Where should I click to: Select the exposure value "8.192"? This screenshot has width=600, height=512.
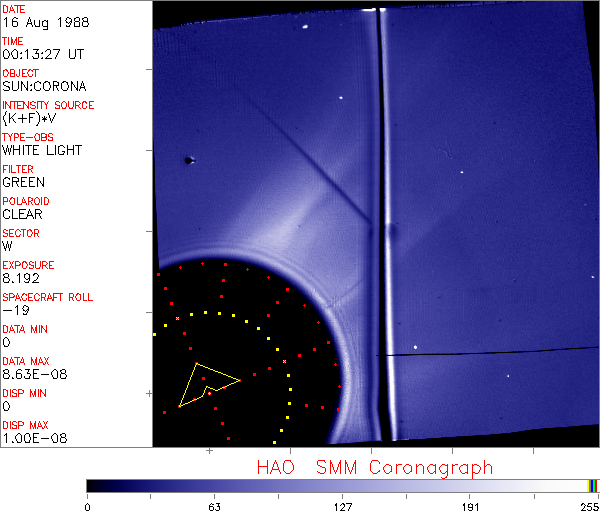click(20, 278)
